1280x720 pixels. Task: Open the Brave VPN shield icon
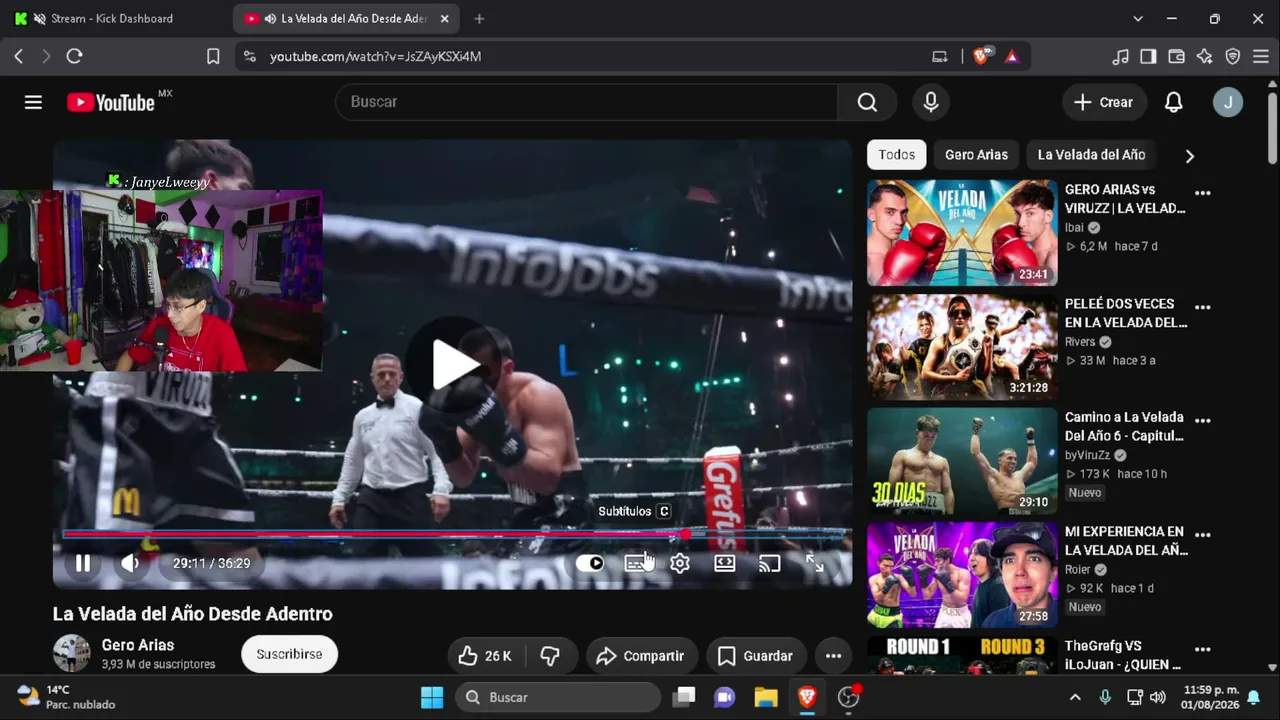(x=1233, y=57)
